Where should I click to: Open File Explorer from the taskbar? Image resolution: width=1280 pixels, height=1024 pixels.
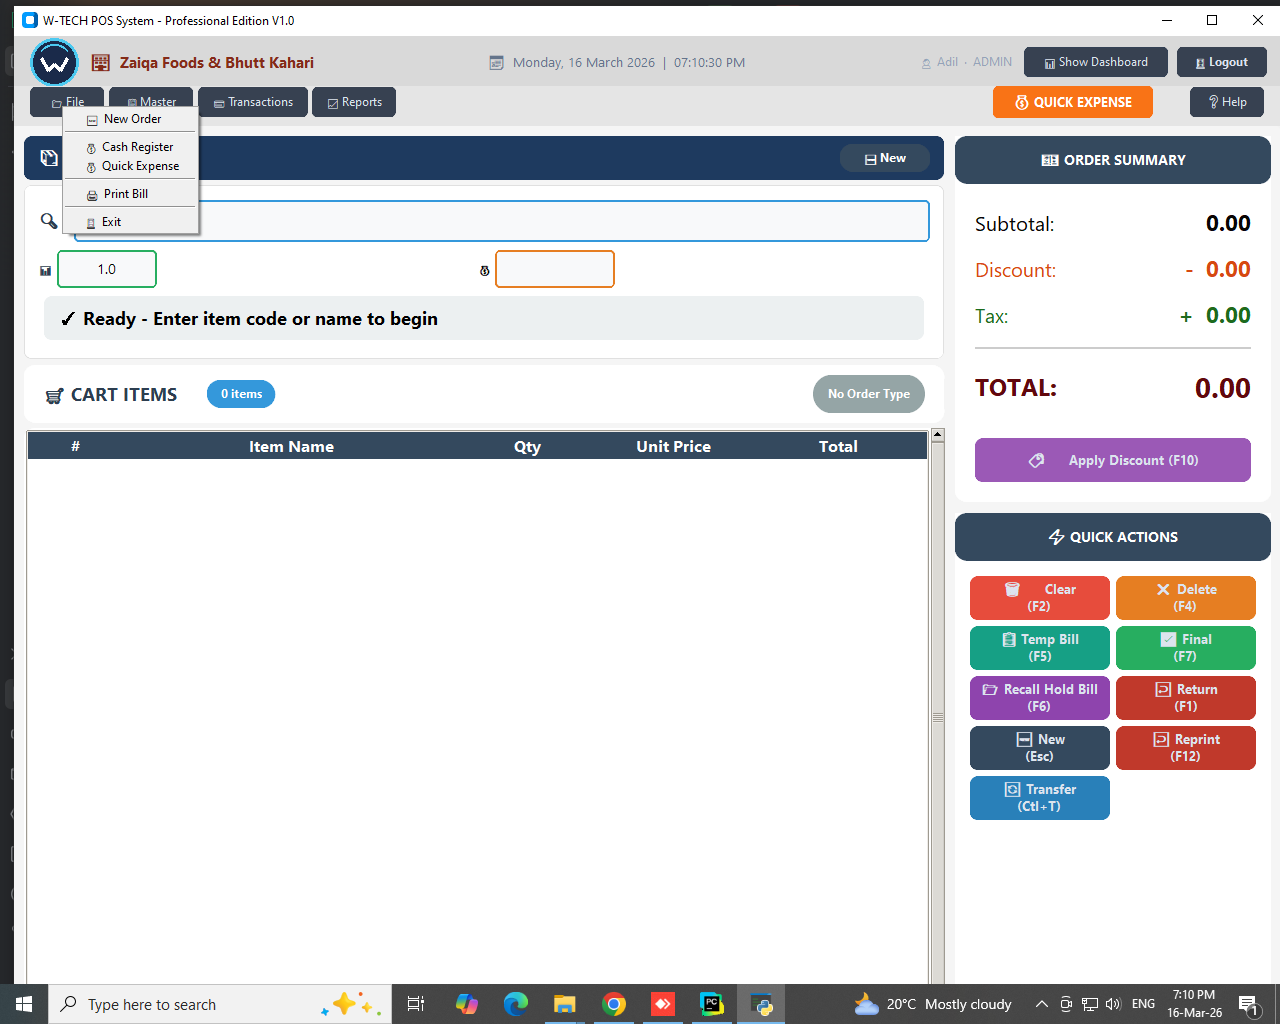[565, 1004]
